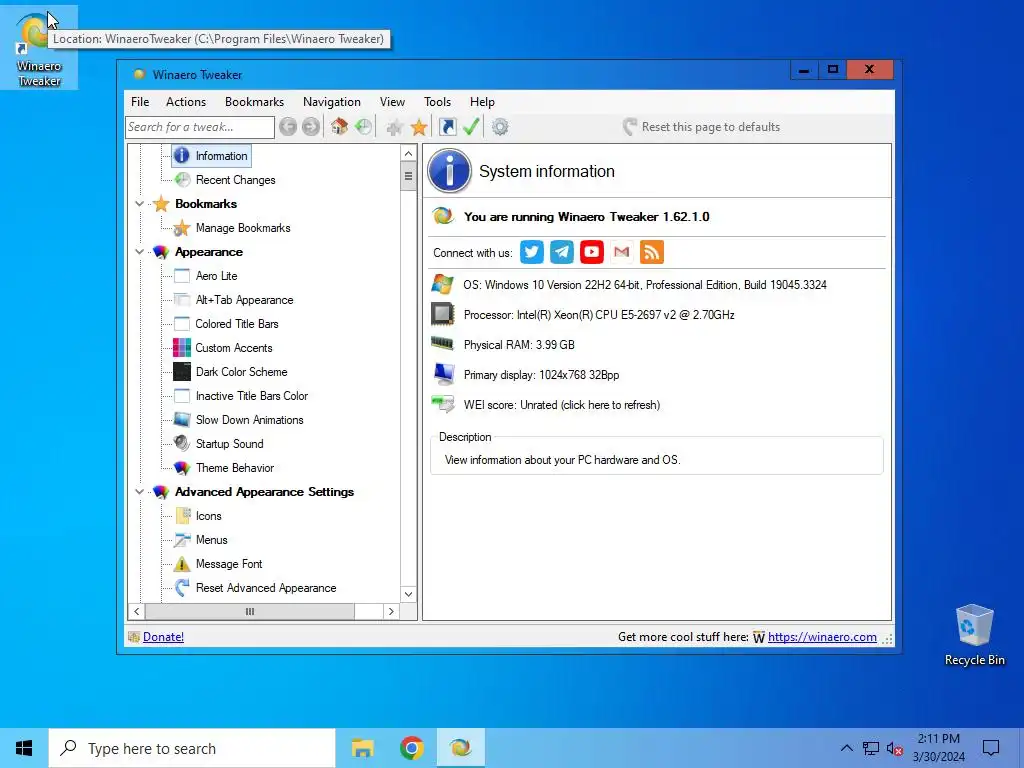Open the Tools menu
1024x768 pixels.
(437, 102)
